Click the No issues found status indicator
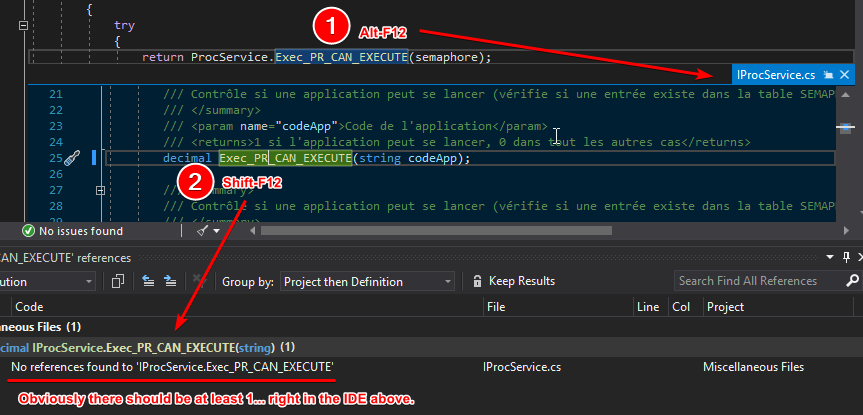 (73, 231)
